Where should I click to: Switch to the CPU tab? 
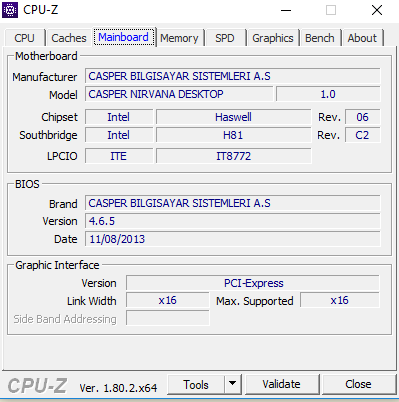[24, 38]
